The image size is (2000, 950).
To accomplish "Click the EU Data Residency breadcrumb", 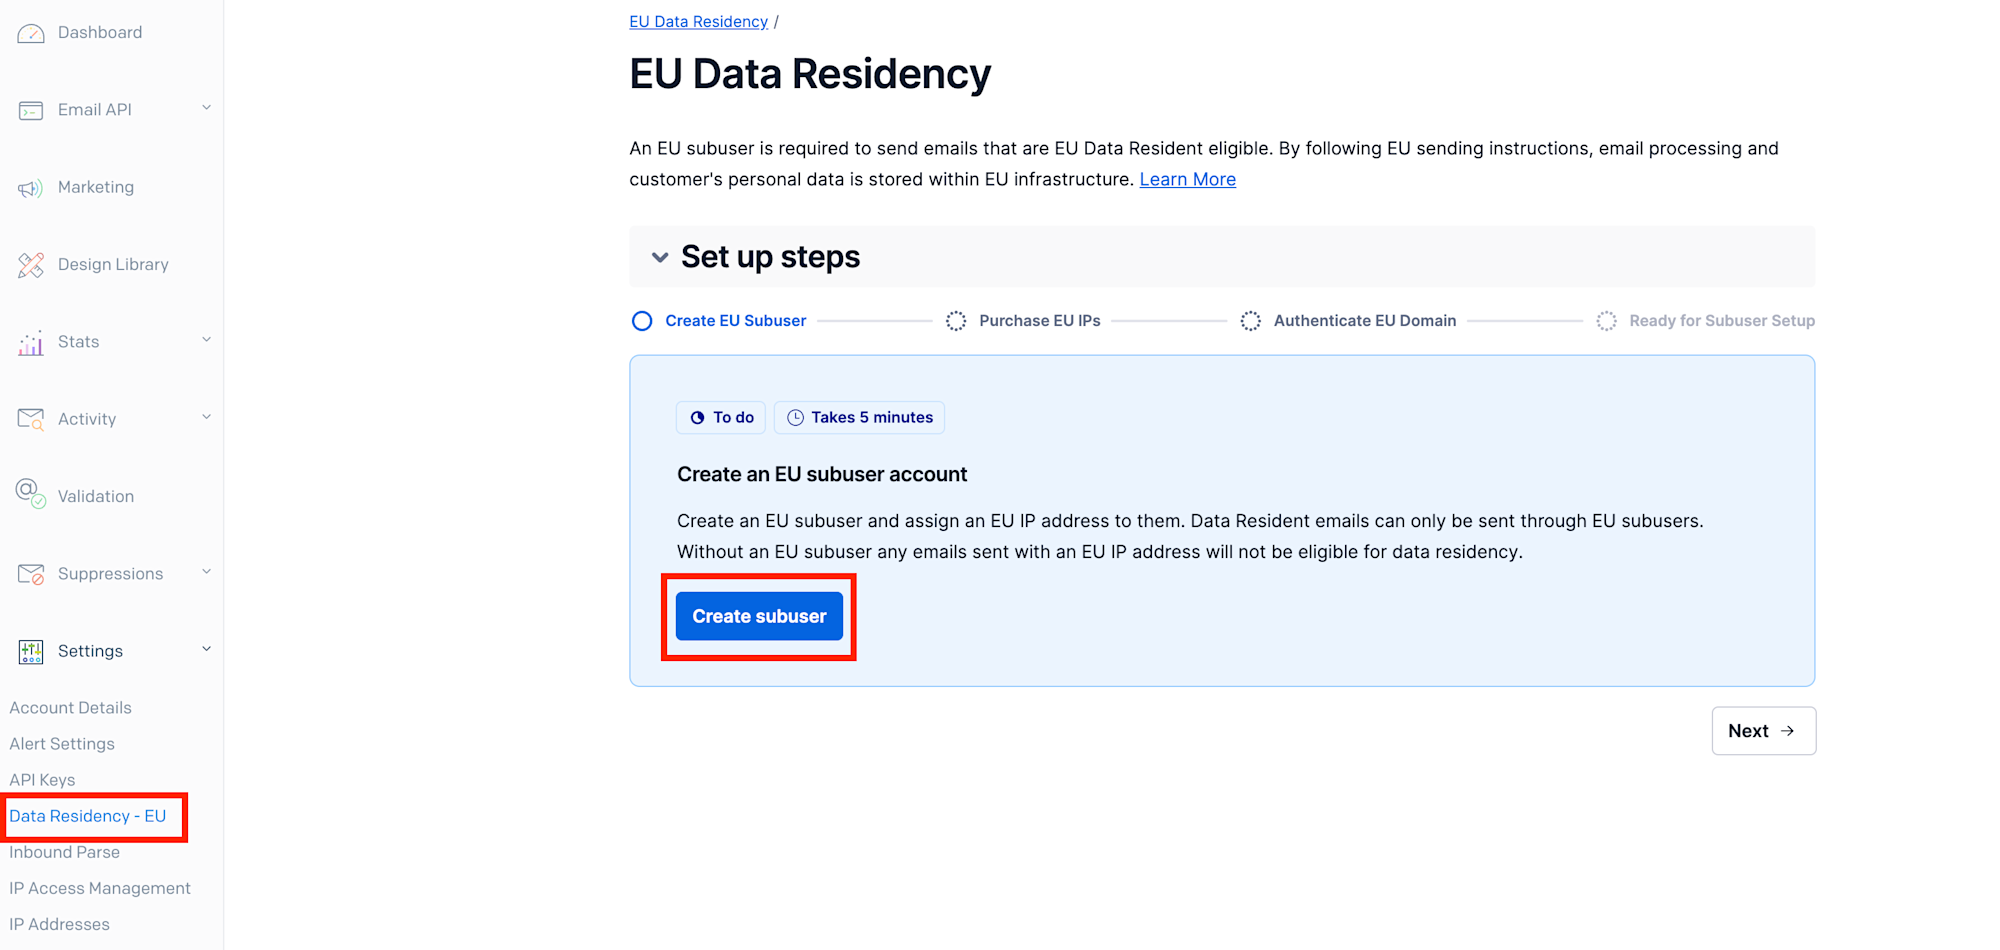I will (698, 22).
